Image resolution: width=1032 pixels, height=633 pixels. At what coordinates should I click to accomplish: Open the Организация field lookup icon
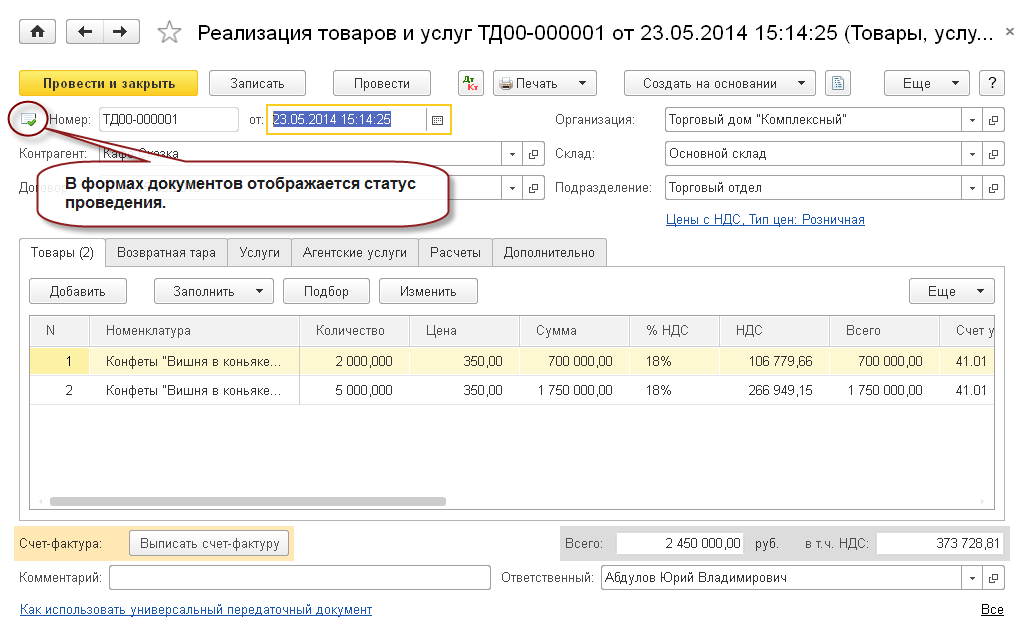(993, 120)
